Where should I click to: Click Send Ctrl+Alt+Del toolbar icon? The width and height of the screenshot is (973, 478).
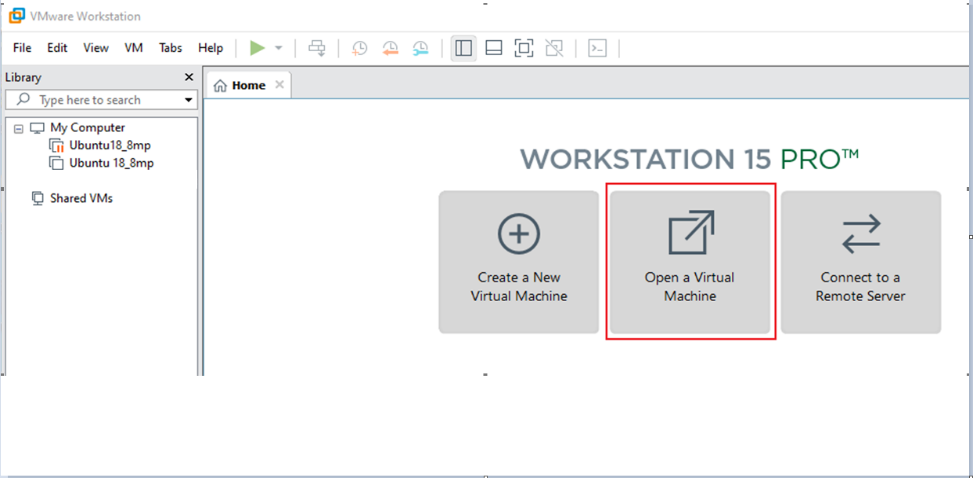[317, 48]
